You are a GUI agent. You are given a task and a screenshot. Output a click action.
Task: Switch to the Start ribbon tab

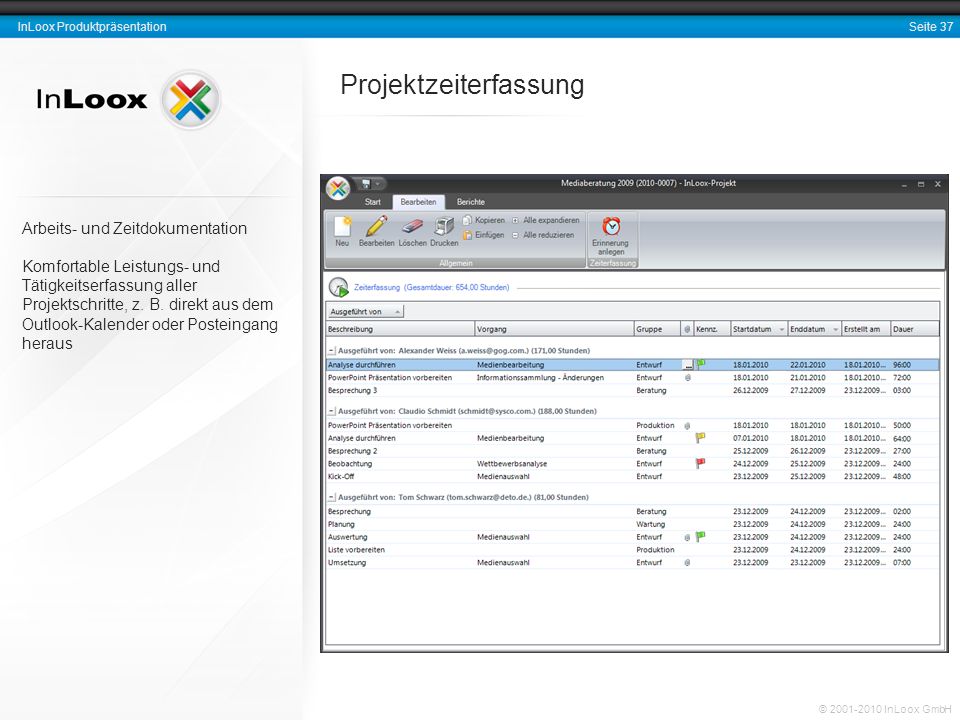click(372, 202)
